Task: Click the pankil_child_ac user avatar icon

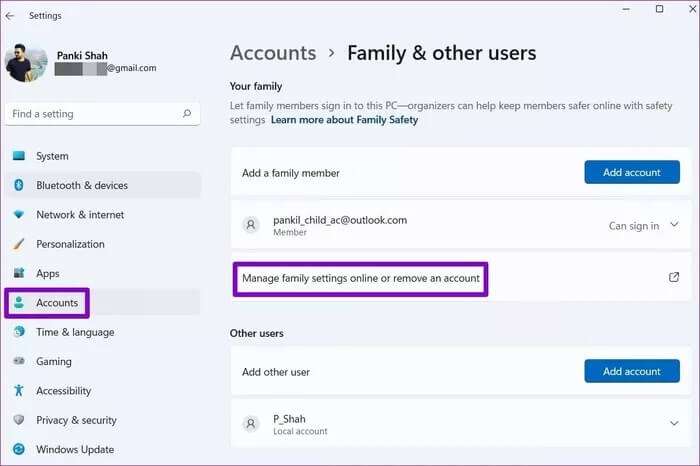Action: (x=251, y=225)
